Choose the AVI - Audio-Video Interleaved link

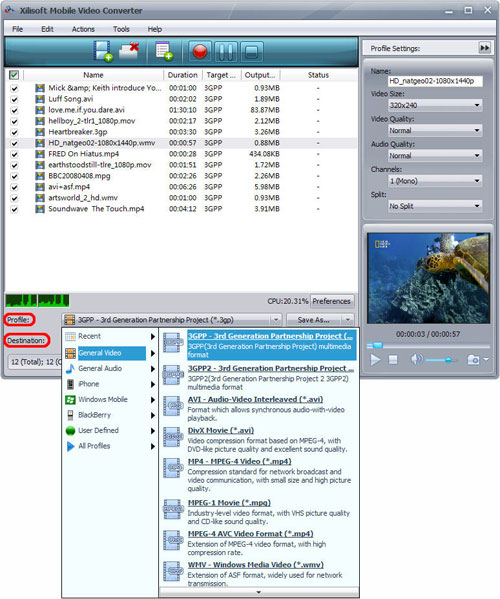coord(255,399)
